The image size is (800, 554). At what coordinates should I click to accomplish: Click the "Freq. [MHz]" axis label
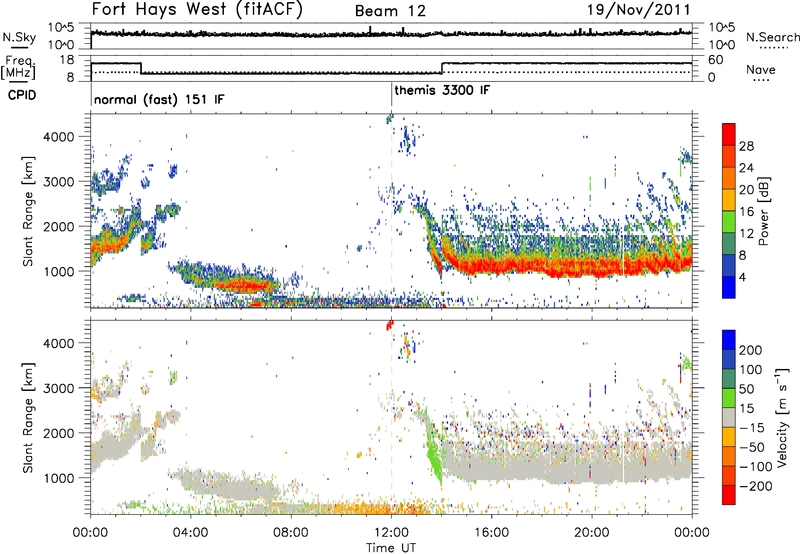pyautogui.click(x=18, y=68)
